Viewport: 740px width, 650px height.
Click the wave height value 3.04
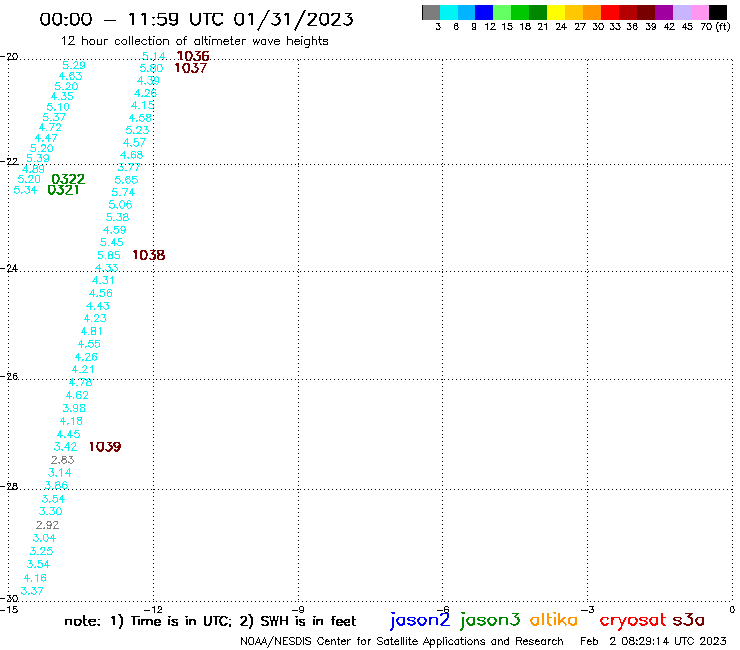44,538
